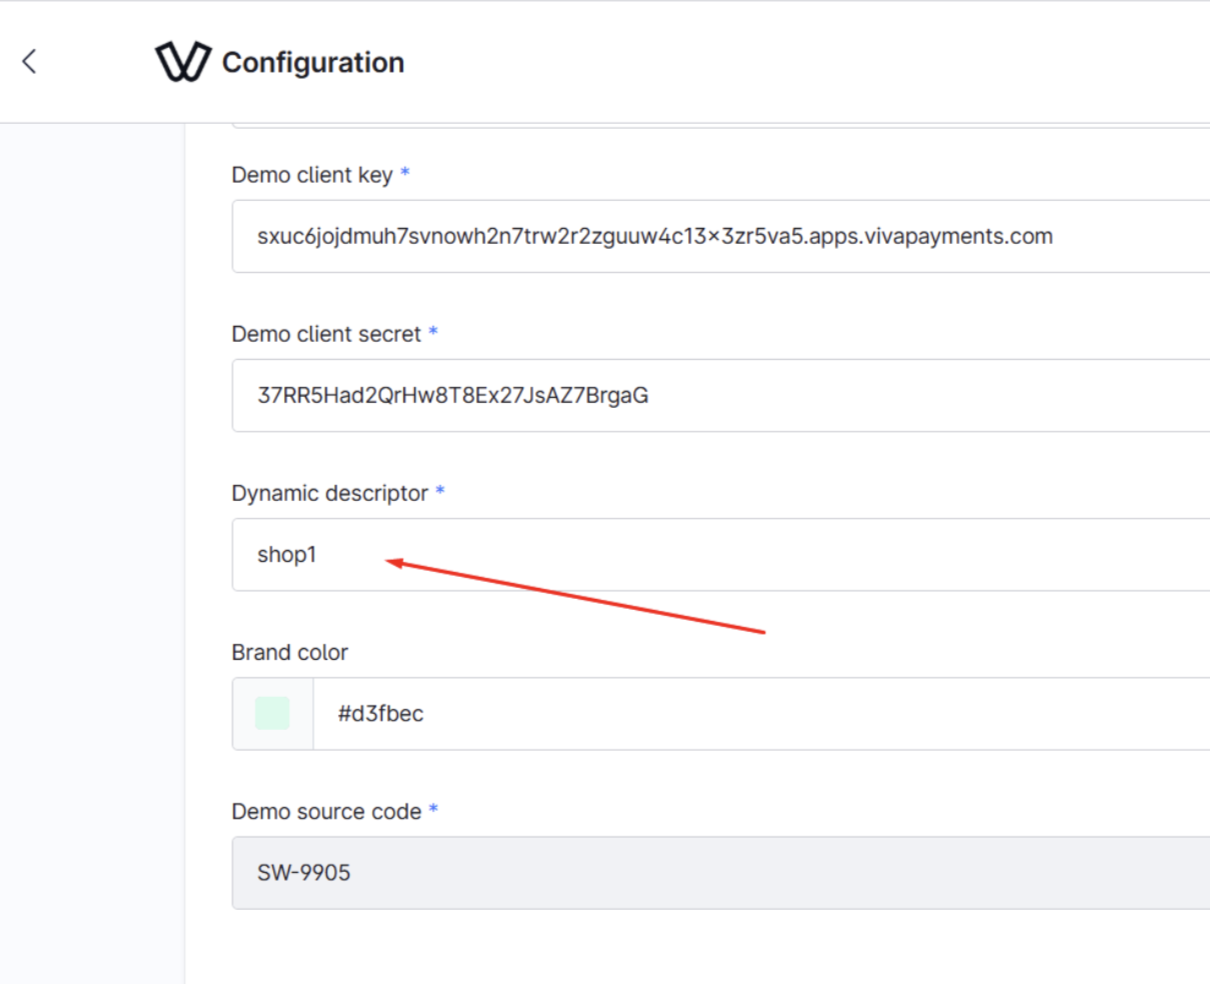This screenshot has height=984, width=1210.
Task: Click the Viva Wallet logo icon
Action: pos(183,61)
